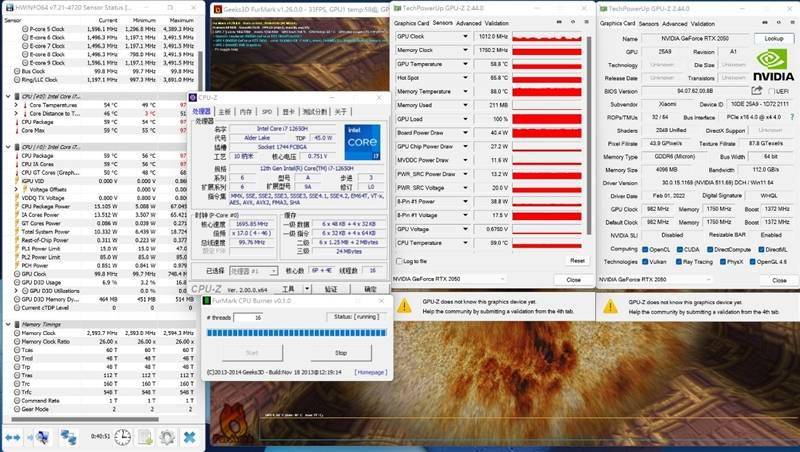800x452 pixels.
Task: Click the Memory Clock sensor icon in HWiNFO
Action: 17,333
